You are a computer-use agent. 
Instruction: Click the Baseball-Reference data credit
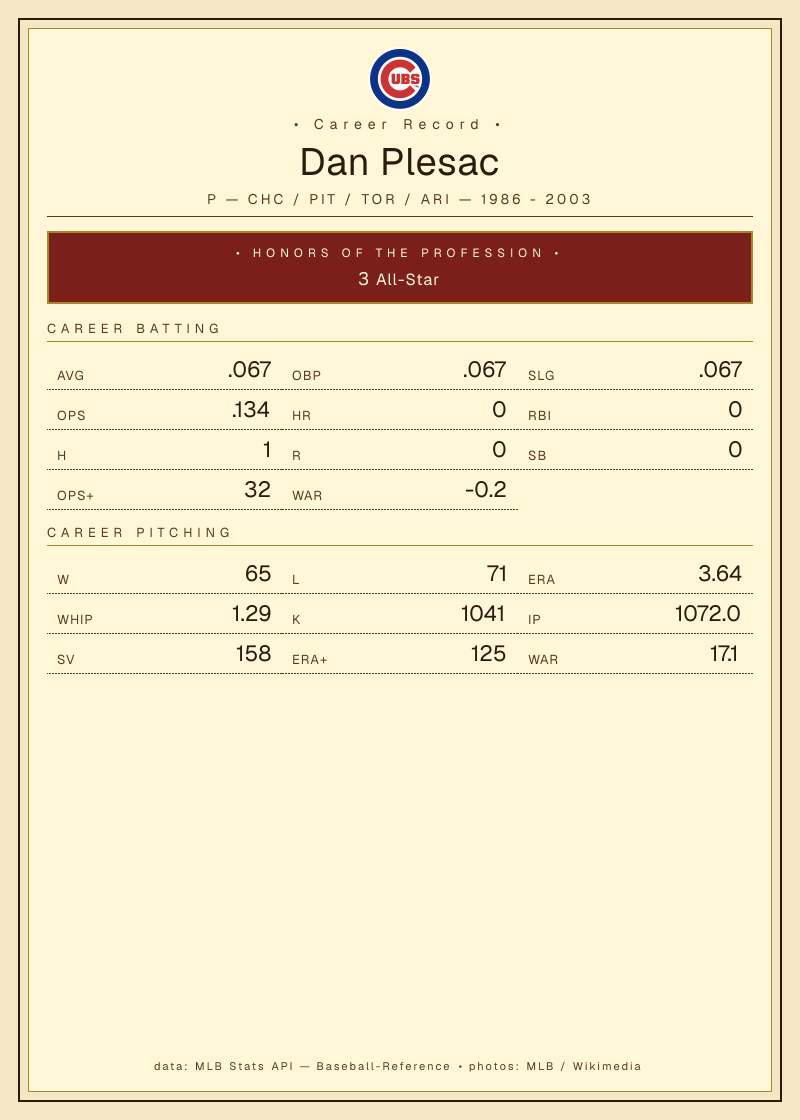tap(384, 1066)
